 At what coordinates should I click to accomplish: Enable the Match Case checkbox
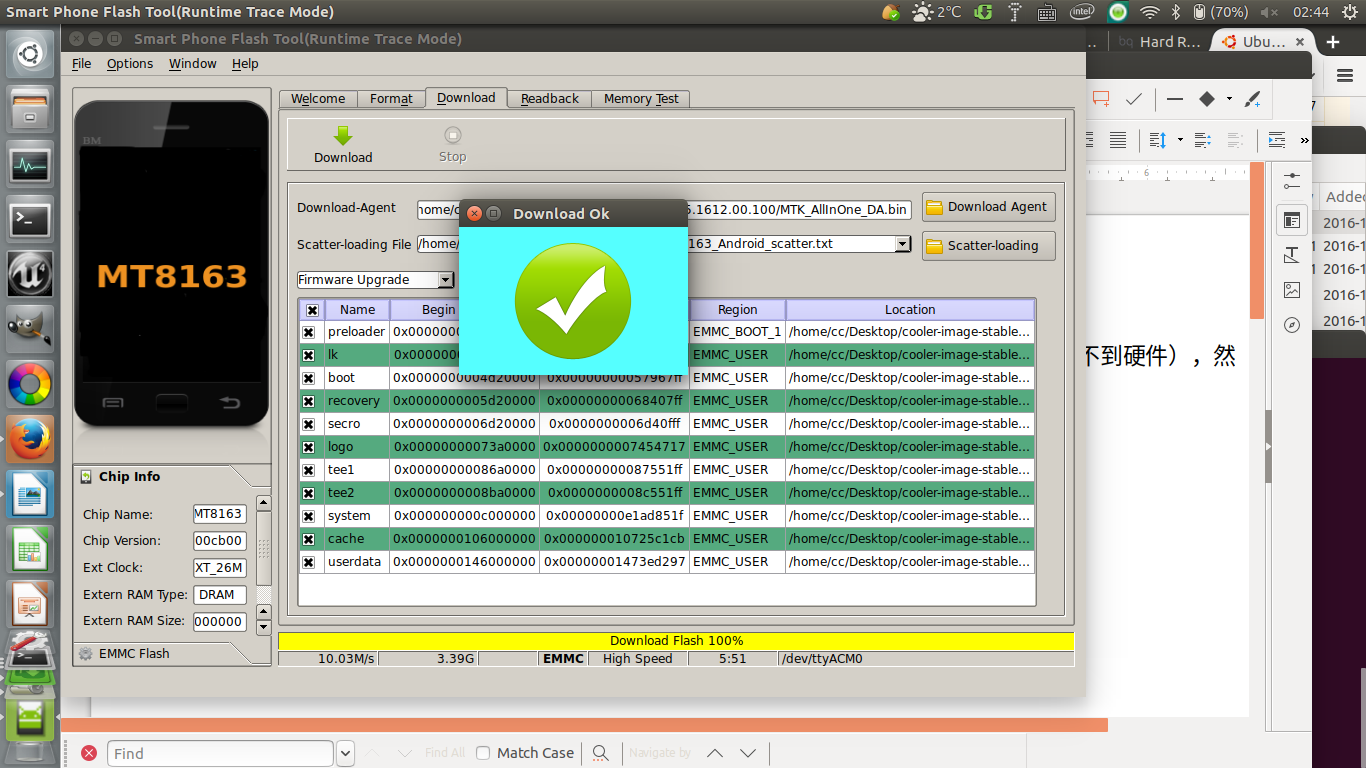click(483, 753)
